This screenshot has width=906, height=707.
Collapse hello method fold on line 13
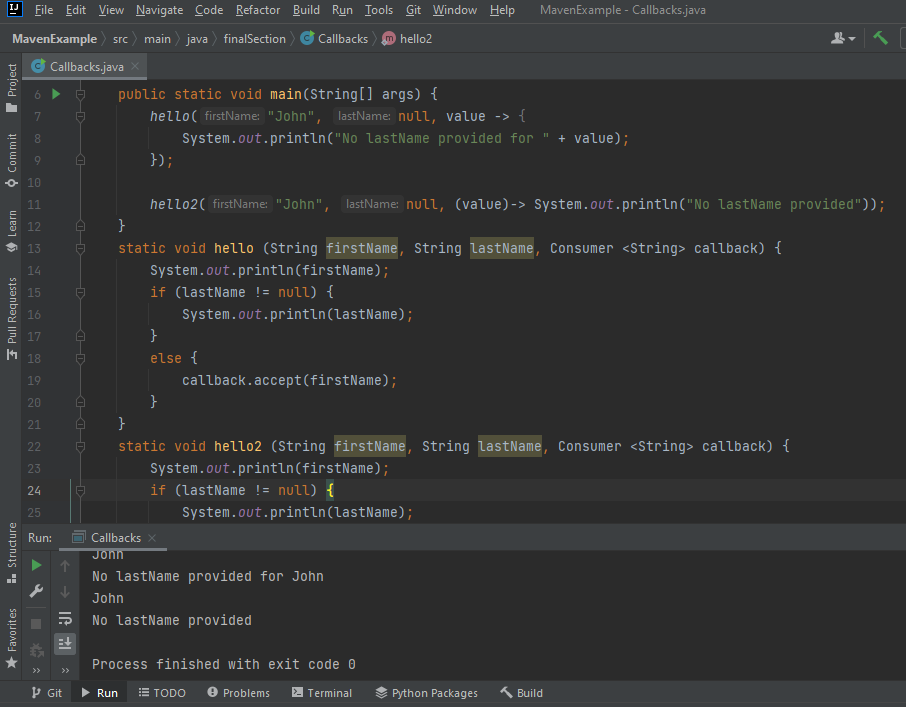coord(80,248)
